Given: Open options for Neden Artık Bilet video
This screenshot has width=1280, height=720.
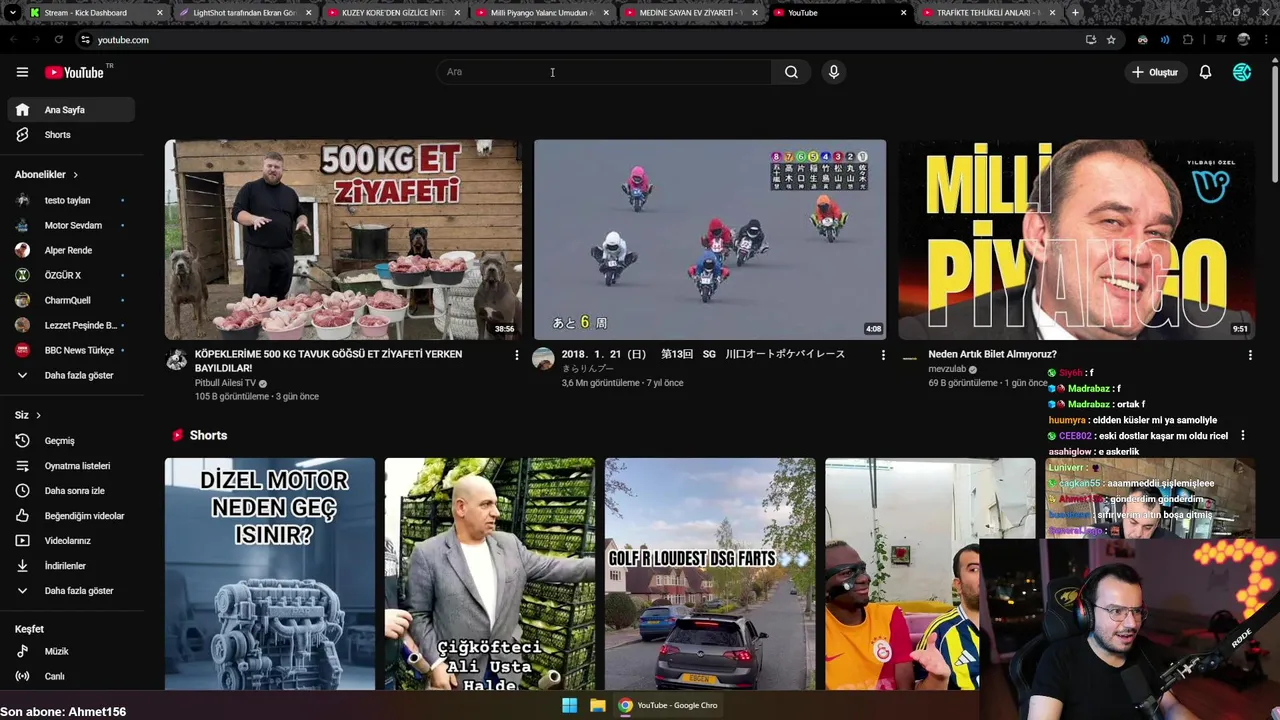Looking at the screenshot, I should 1250,355.
